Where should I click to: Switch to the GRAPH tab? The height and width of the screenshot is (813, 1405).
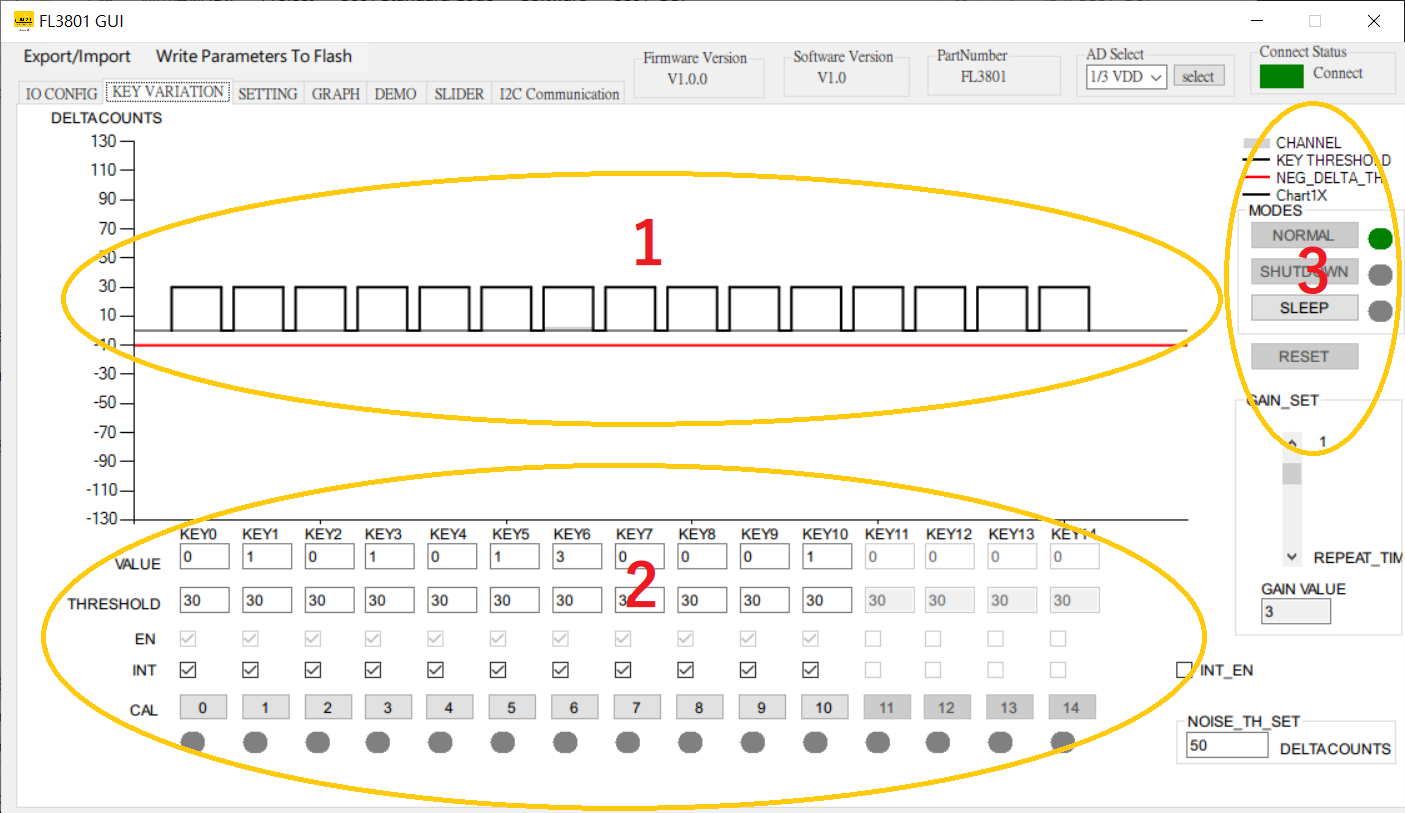pyautogui.click(x=335, y=93)
